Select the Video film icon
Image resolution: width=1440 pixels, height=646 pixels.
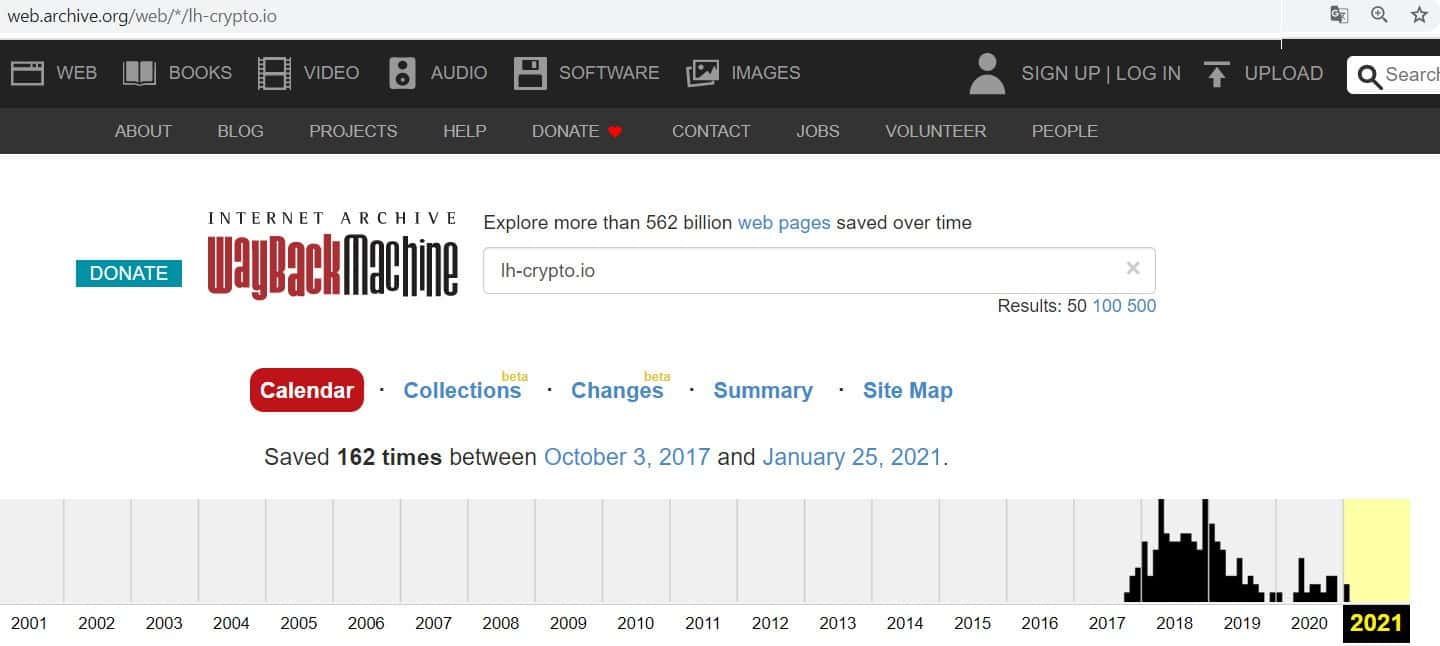pos(274,73)
